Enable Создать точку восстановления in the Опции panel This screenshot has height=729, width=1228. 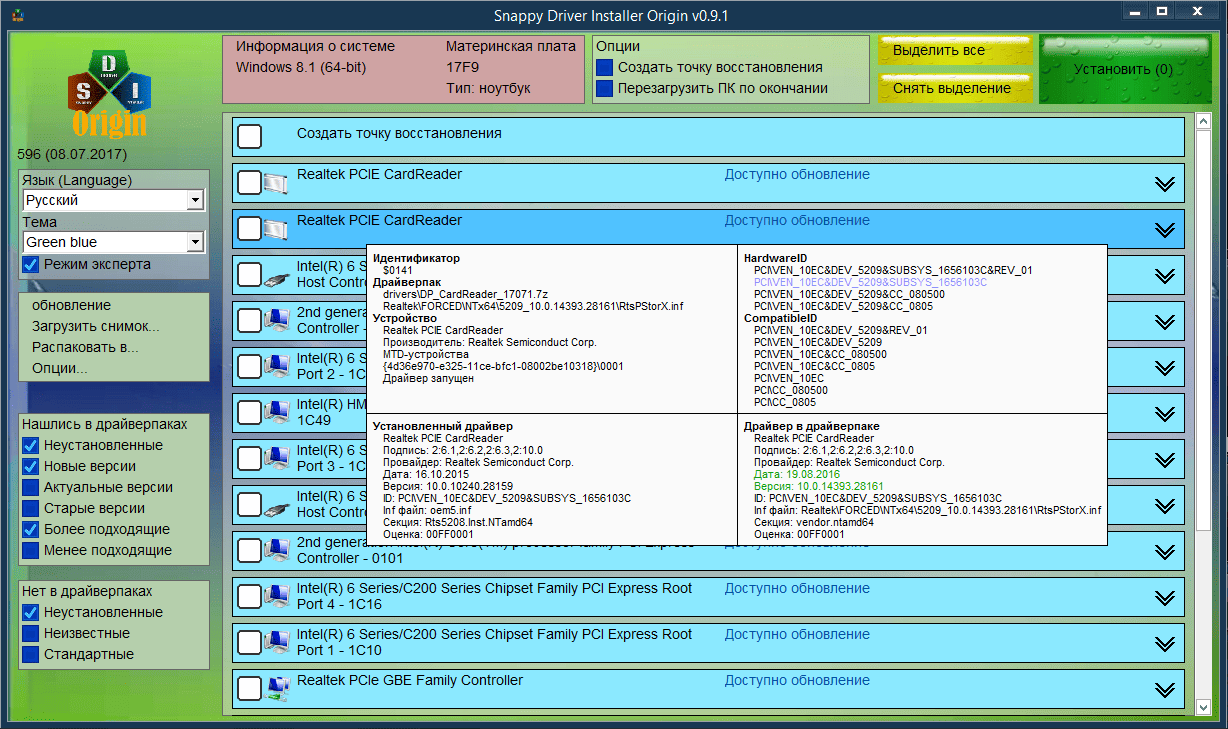tap(604, 67)
